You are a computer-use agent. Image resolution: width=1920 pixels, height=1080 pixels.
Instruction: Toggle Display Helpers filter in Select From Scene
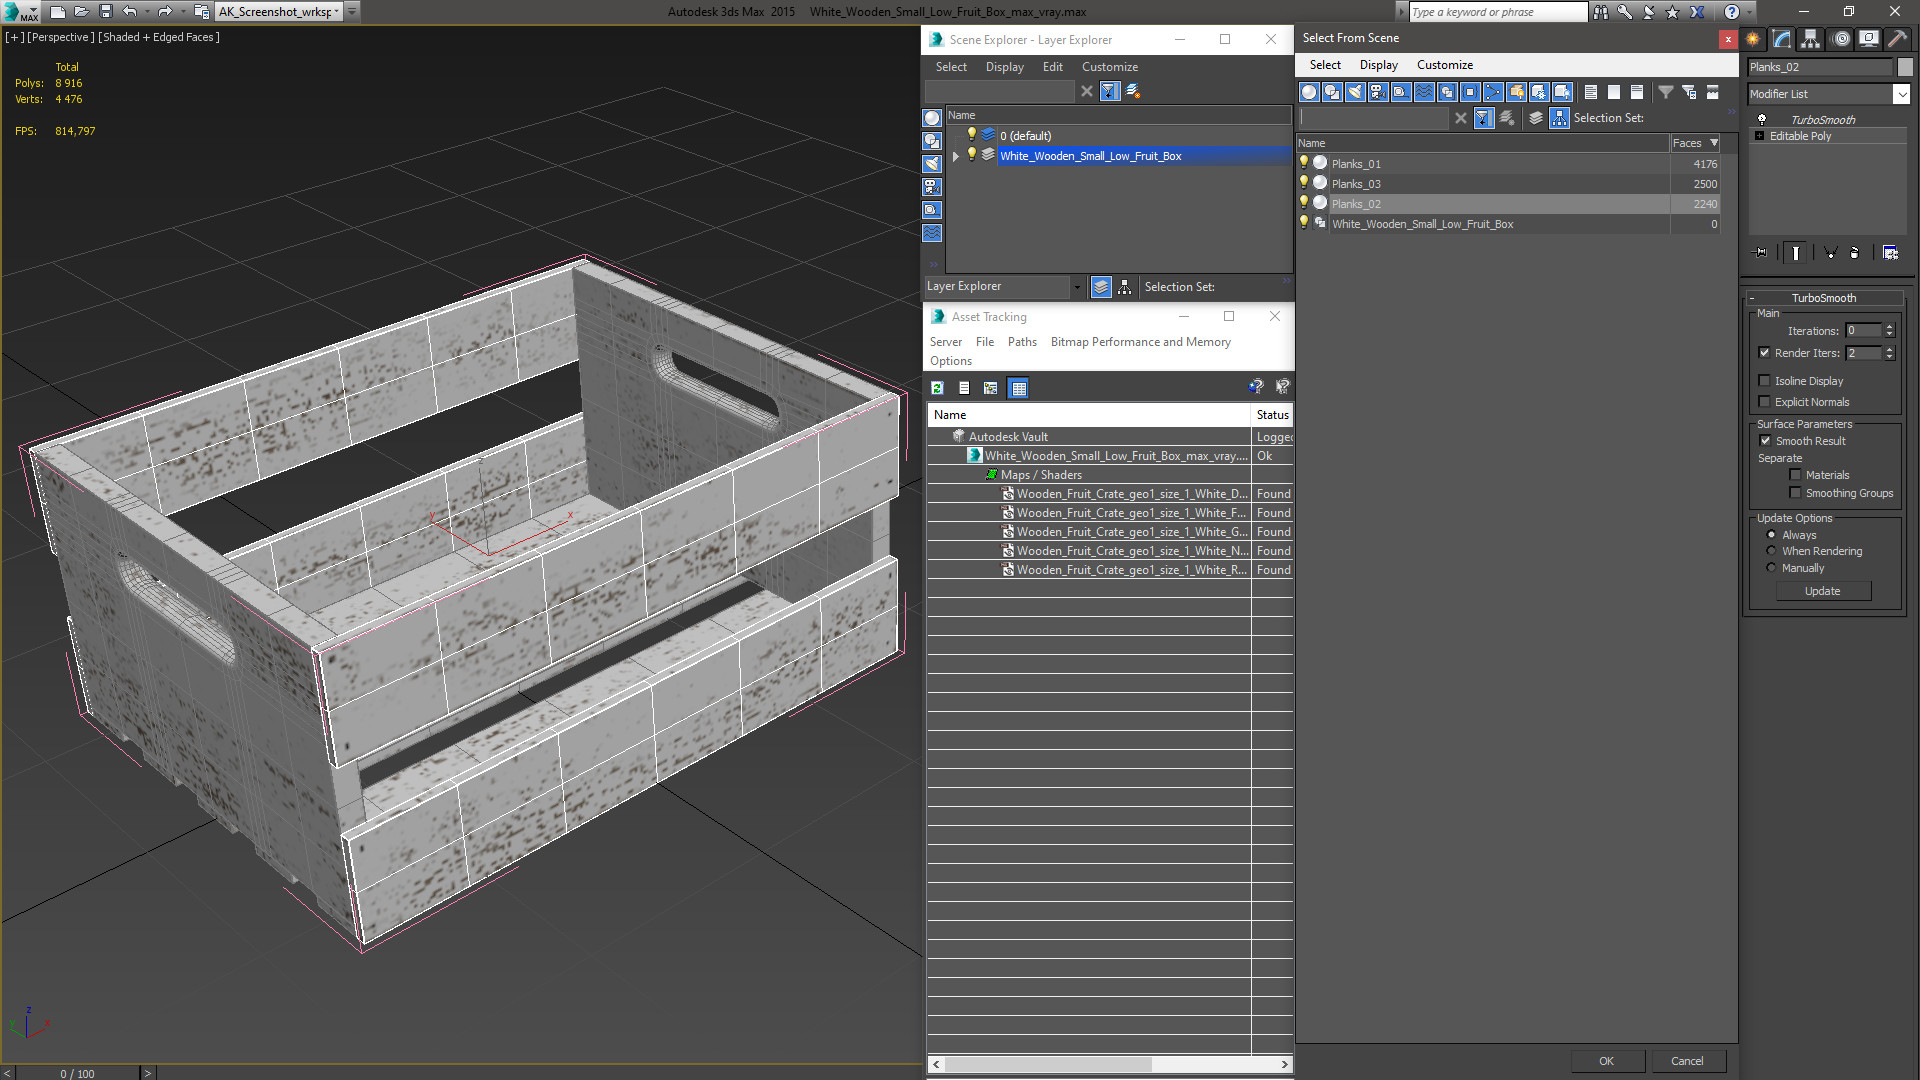pyautogui.click(x=1401, y=92)
